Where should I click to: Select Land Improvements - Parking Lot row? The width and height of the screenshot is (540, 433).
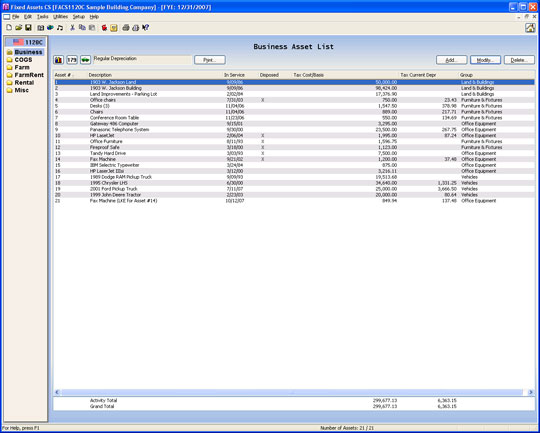click(294, 94)
